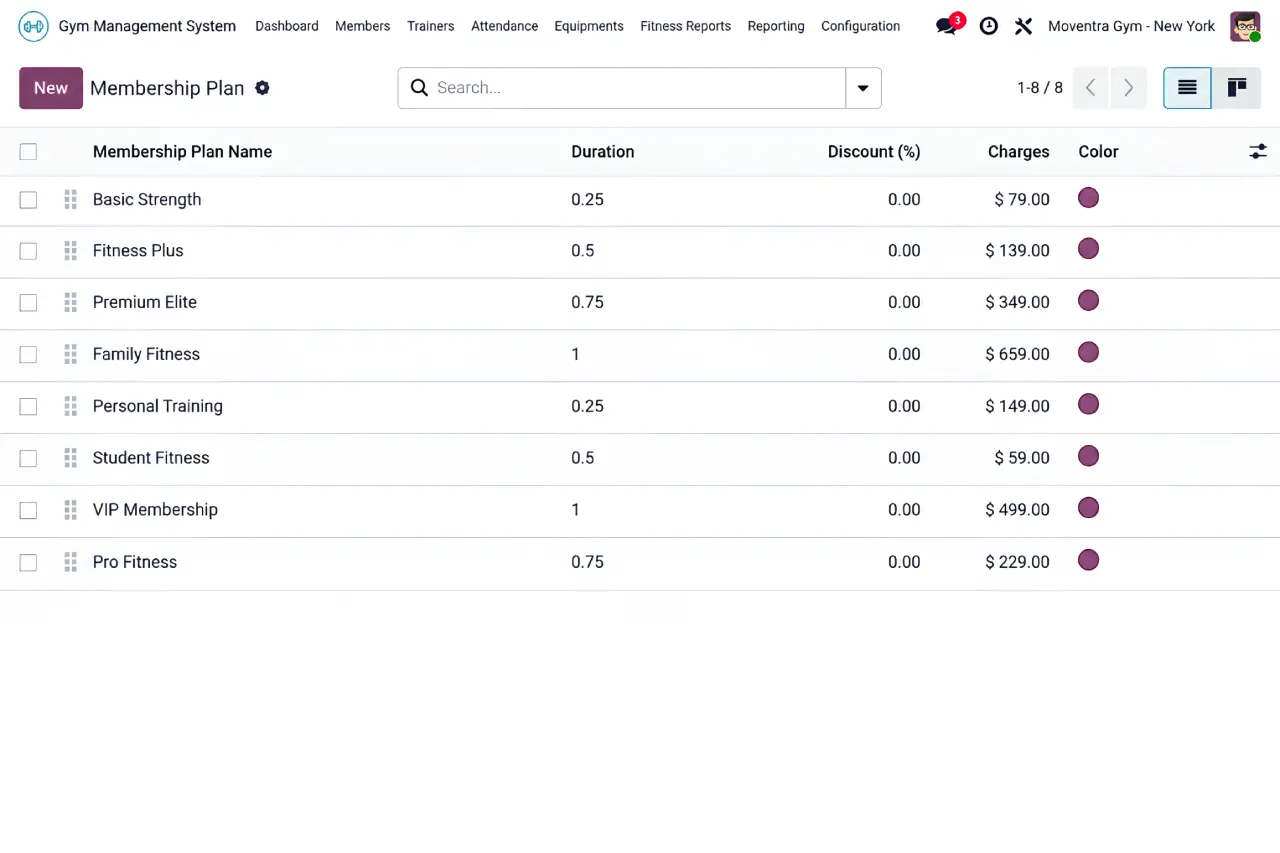Go to the Dashboard menu

click(x=287, y=26)
